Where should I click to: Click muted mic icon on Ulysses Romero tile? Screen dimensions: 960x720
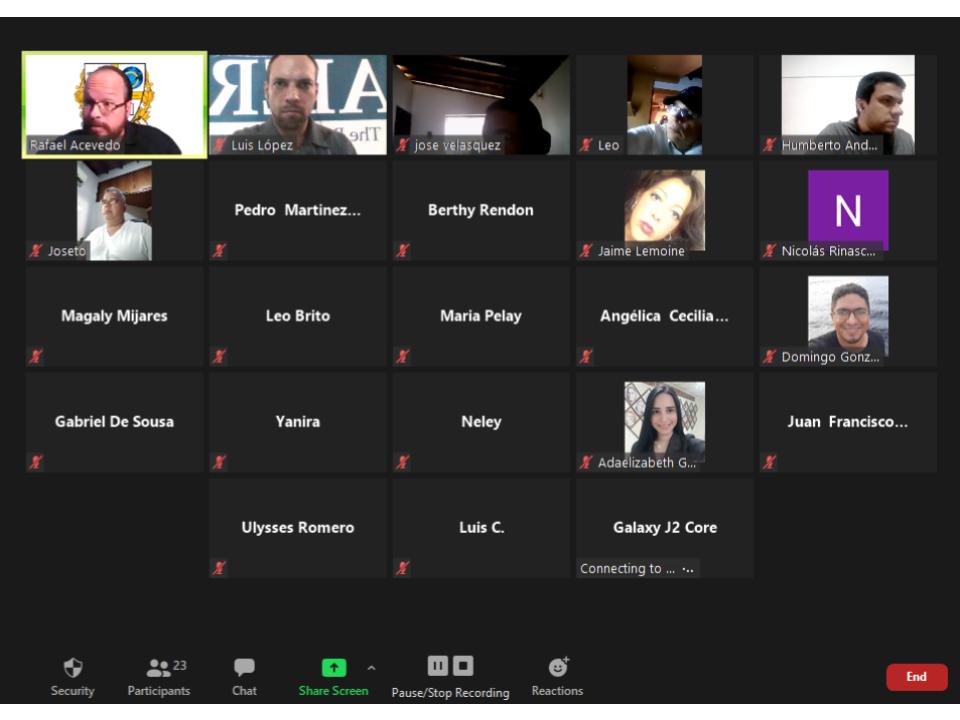(220, 568)
